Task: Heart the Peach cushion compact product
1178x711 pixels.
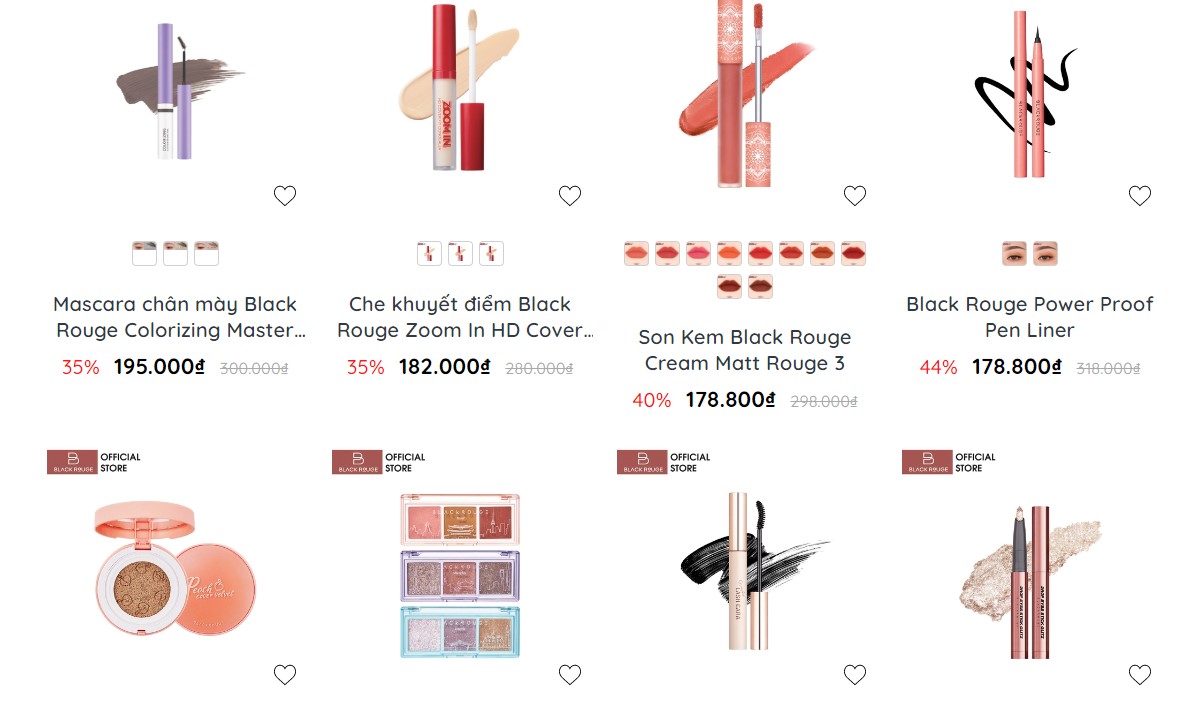Action: point(285,674)
